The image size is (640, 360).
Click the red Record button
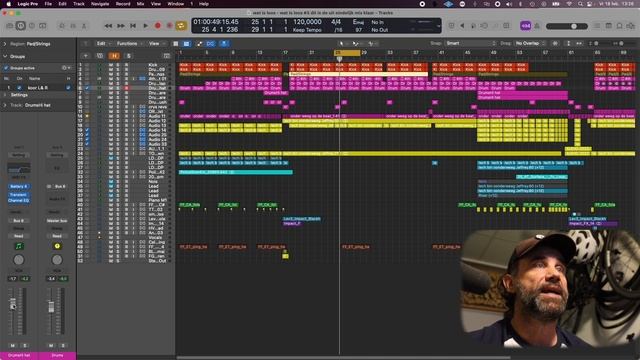(158, 26)
